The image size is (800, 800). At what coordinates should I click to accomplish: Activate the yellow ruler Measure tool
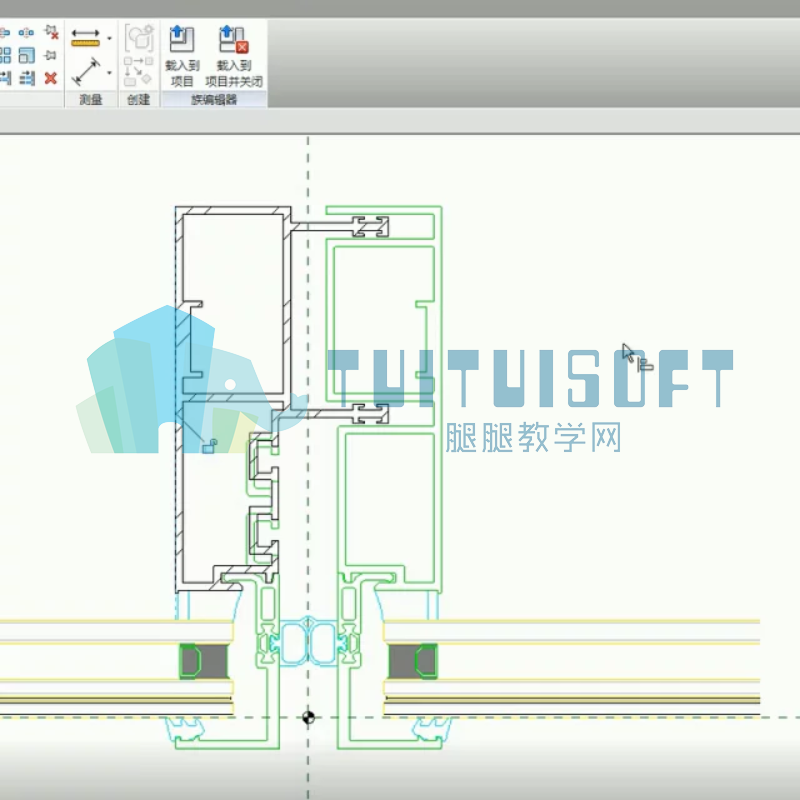tap(85, 38)
